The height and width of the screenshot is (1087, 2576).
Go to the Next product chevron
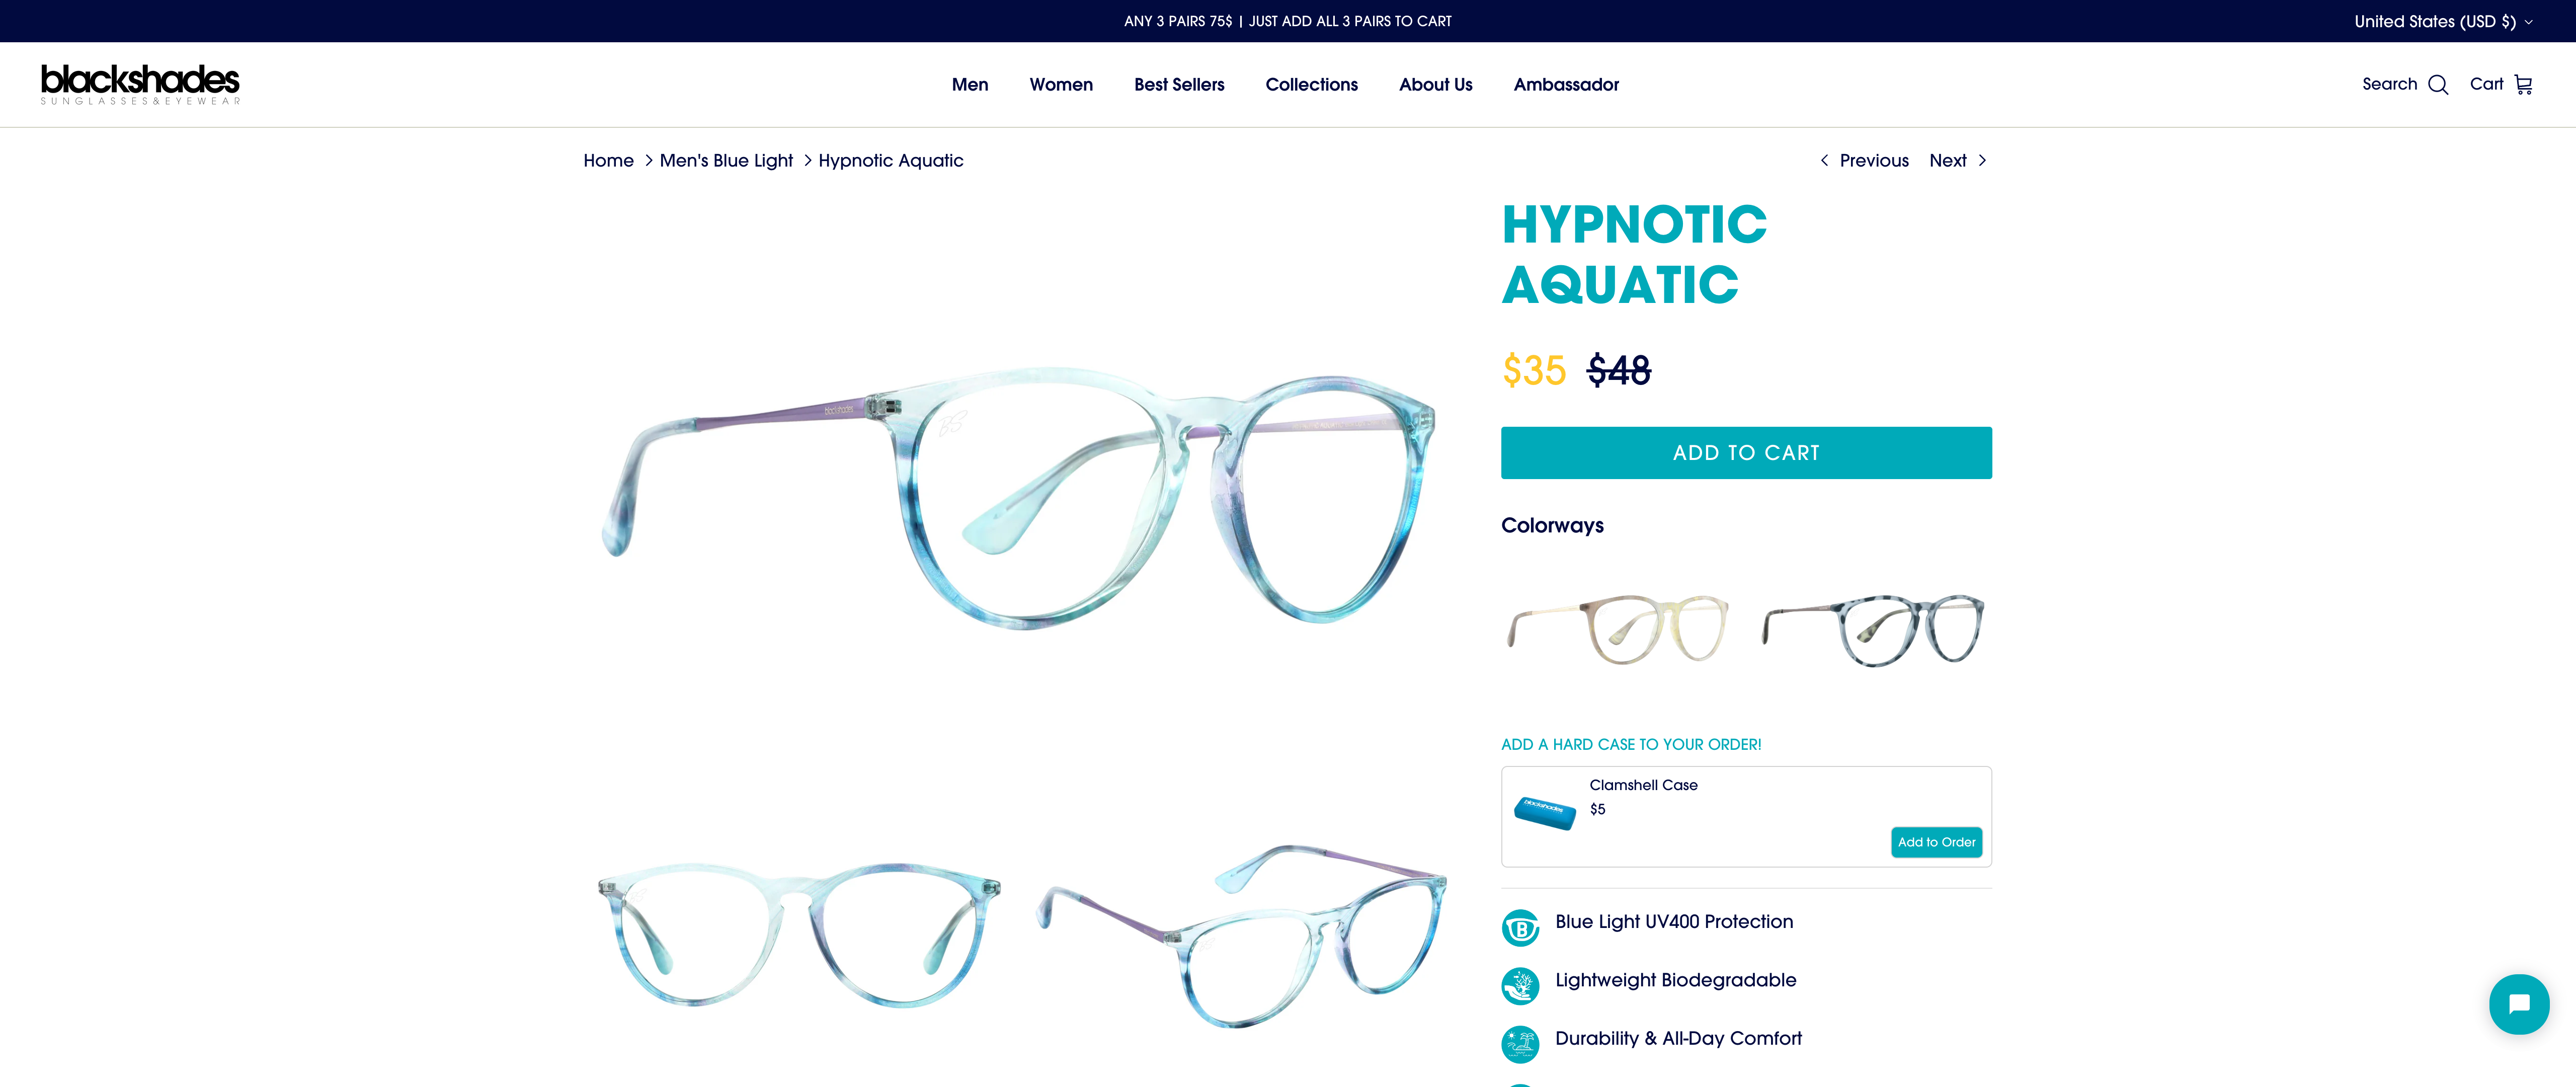1982,160
